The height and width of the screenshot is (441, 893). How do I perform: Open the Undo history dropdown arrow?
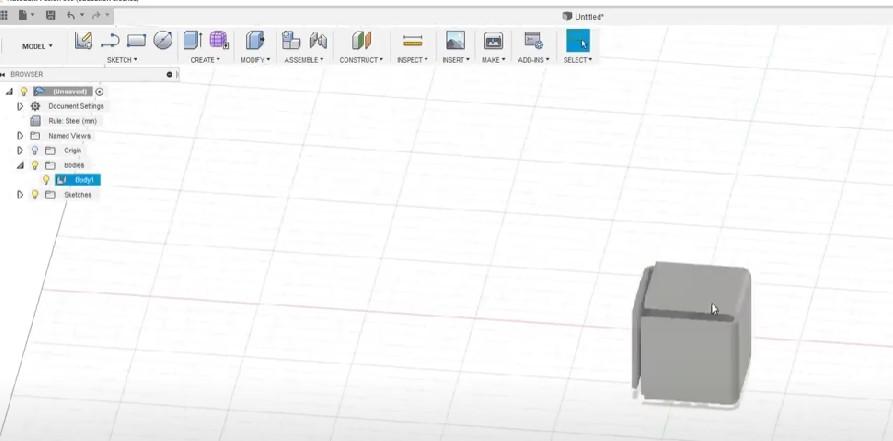tap(82, 16)
